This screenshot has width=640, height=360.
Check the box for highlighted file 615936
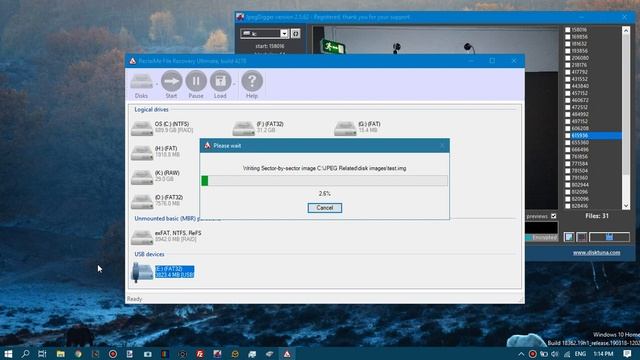pos(567,136)
